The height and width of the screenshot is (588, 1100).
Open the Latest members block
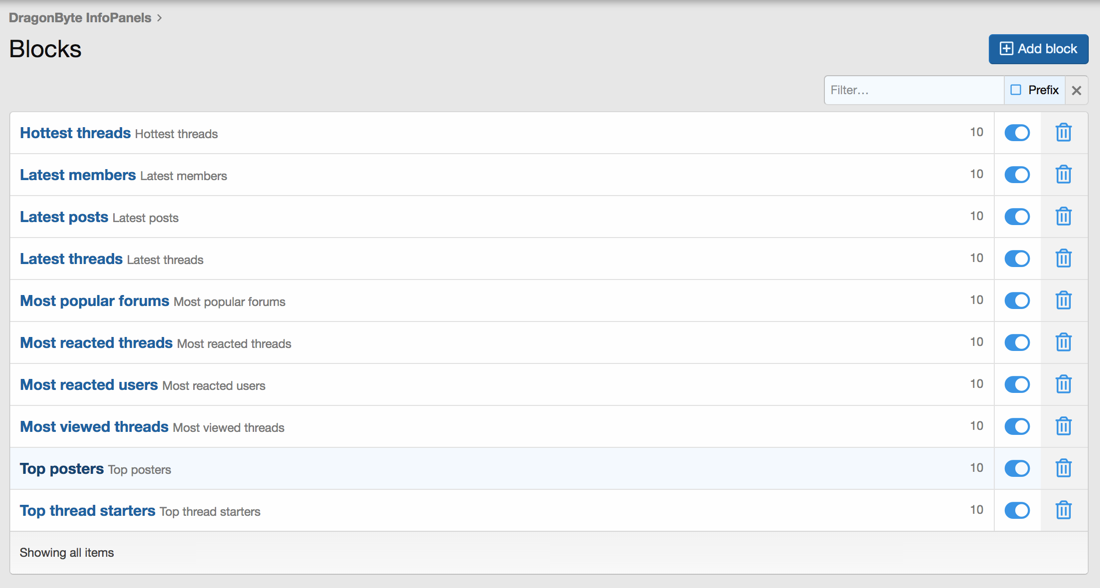click(78, 175)
